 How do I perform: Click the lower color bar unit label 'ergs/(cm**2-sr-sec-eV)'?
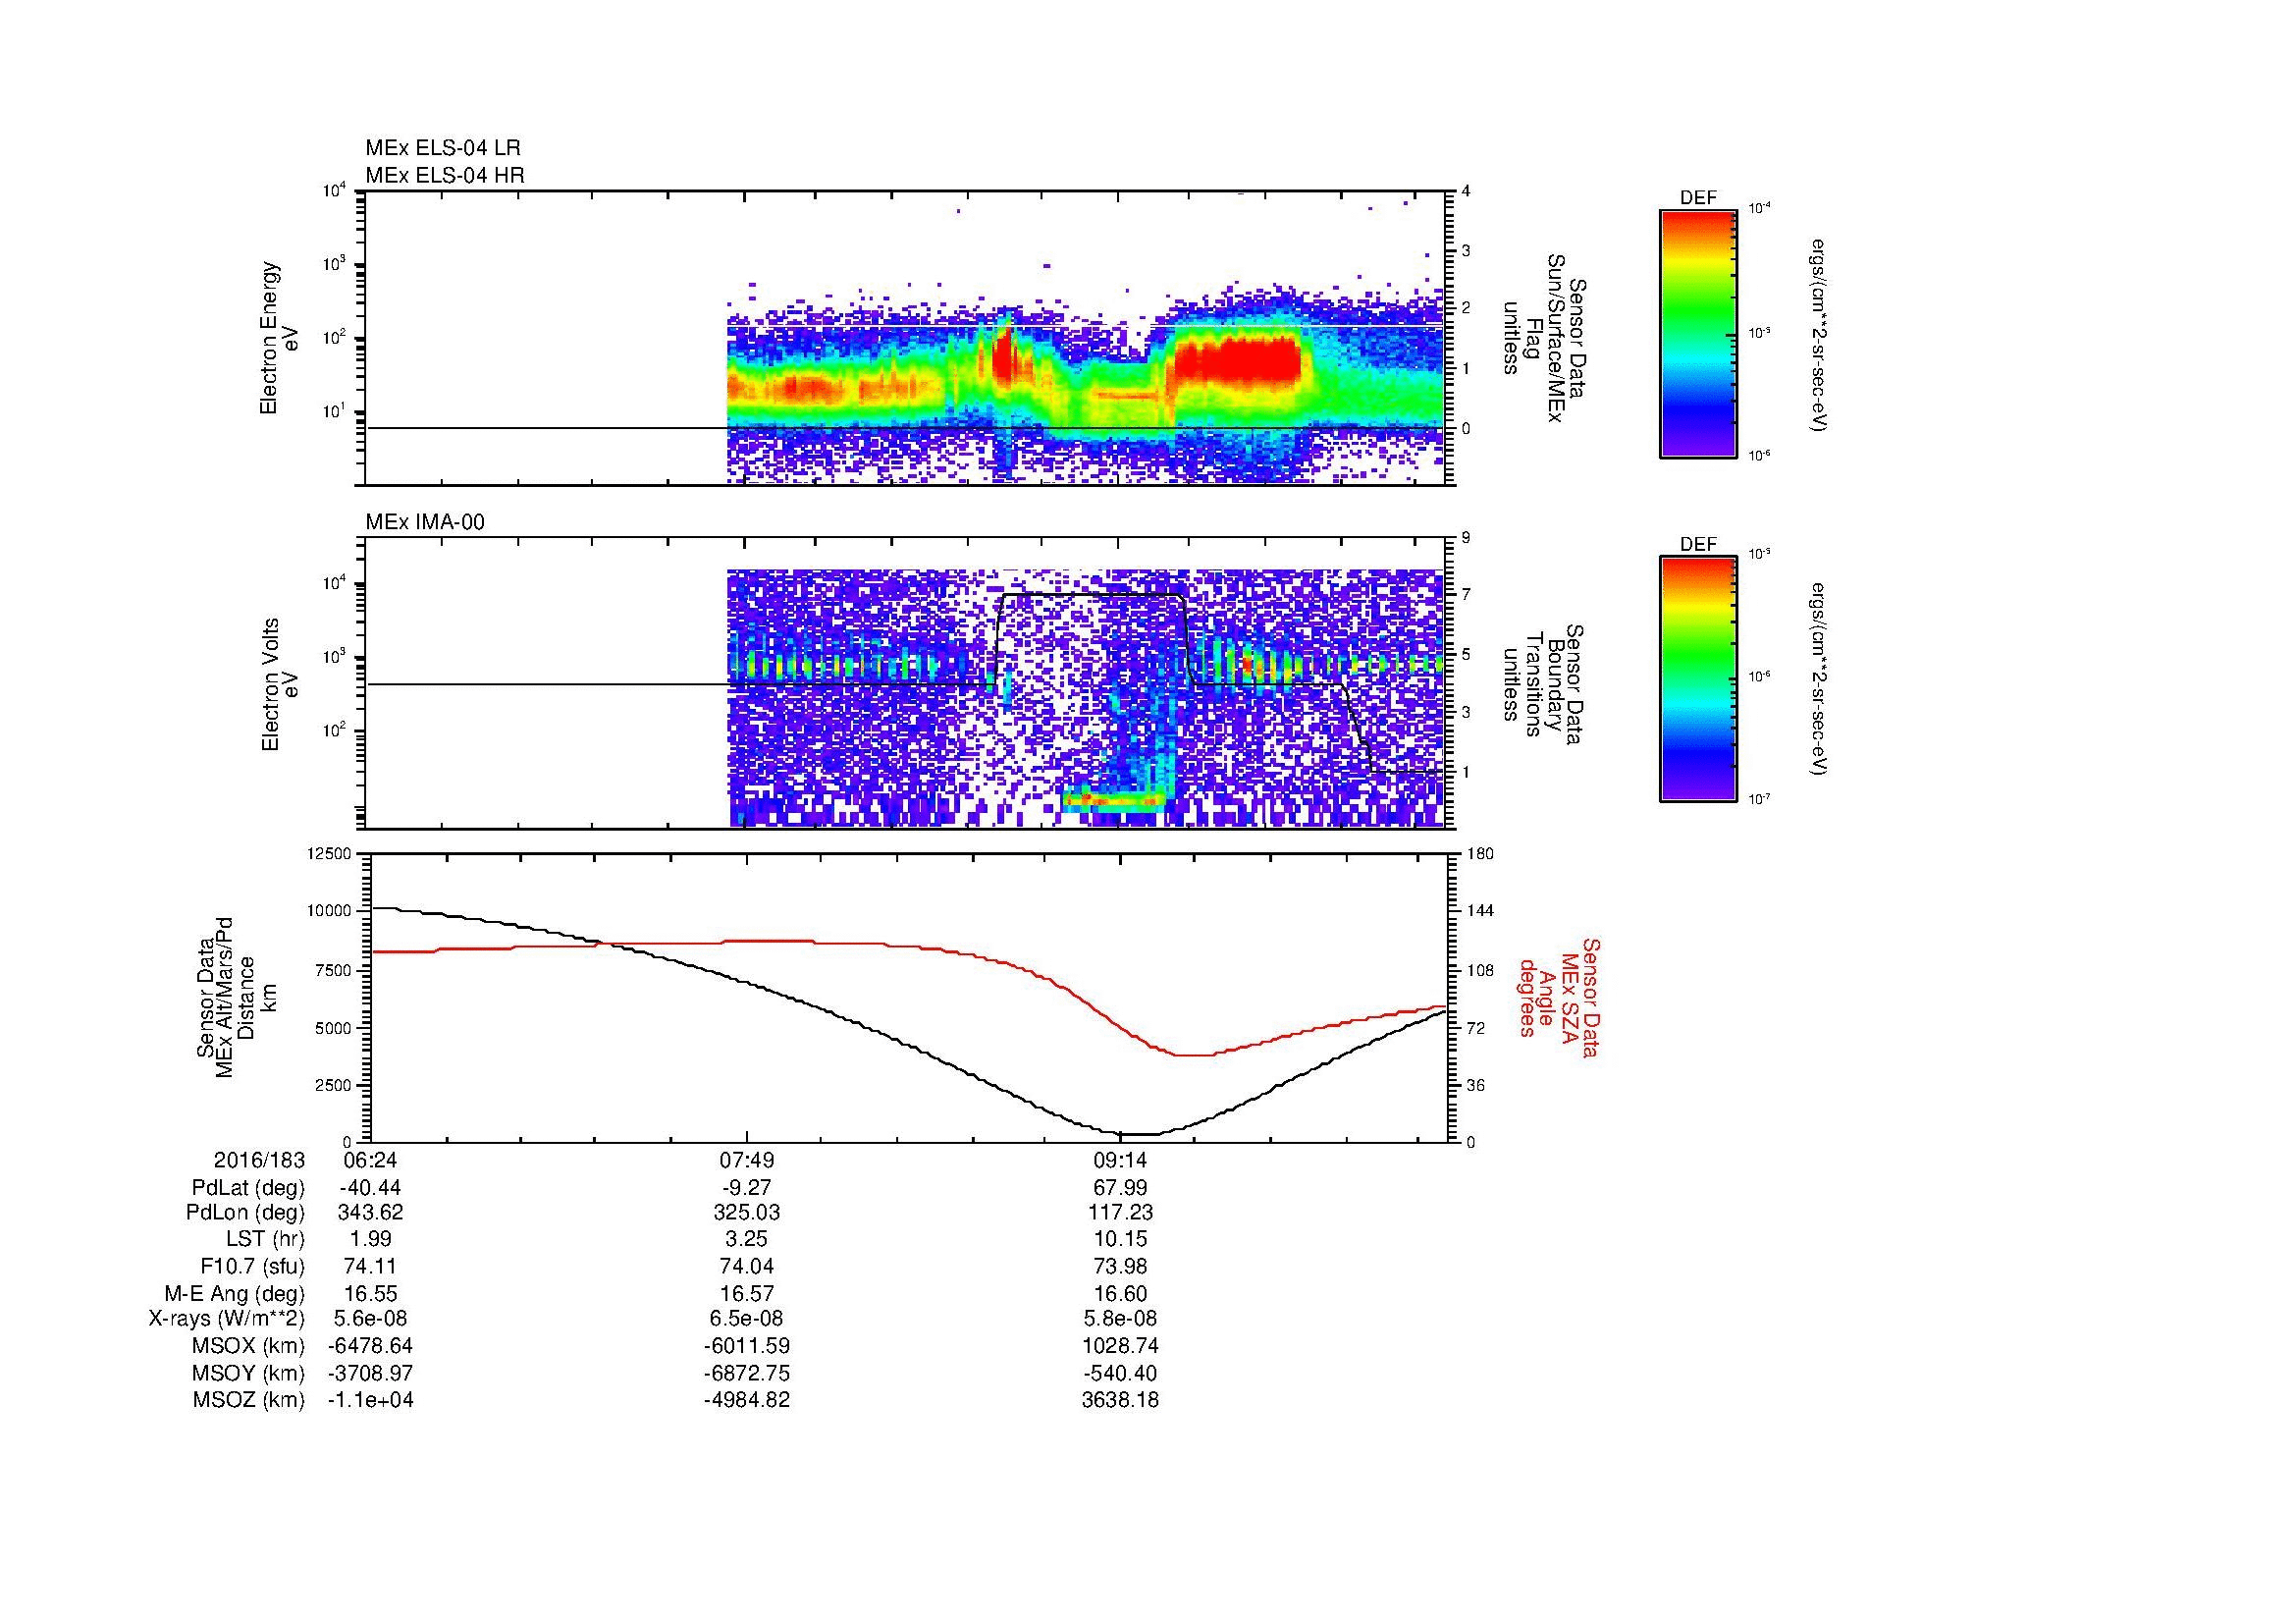(x=1820, y=679)
